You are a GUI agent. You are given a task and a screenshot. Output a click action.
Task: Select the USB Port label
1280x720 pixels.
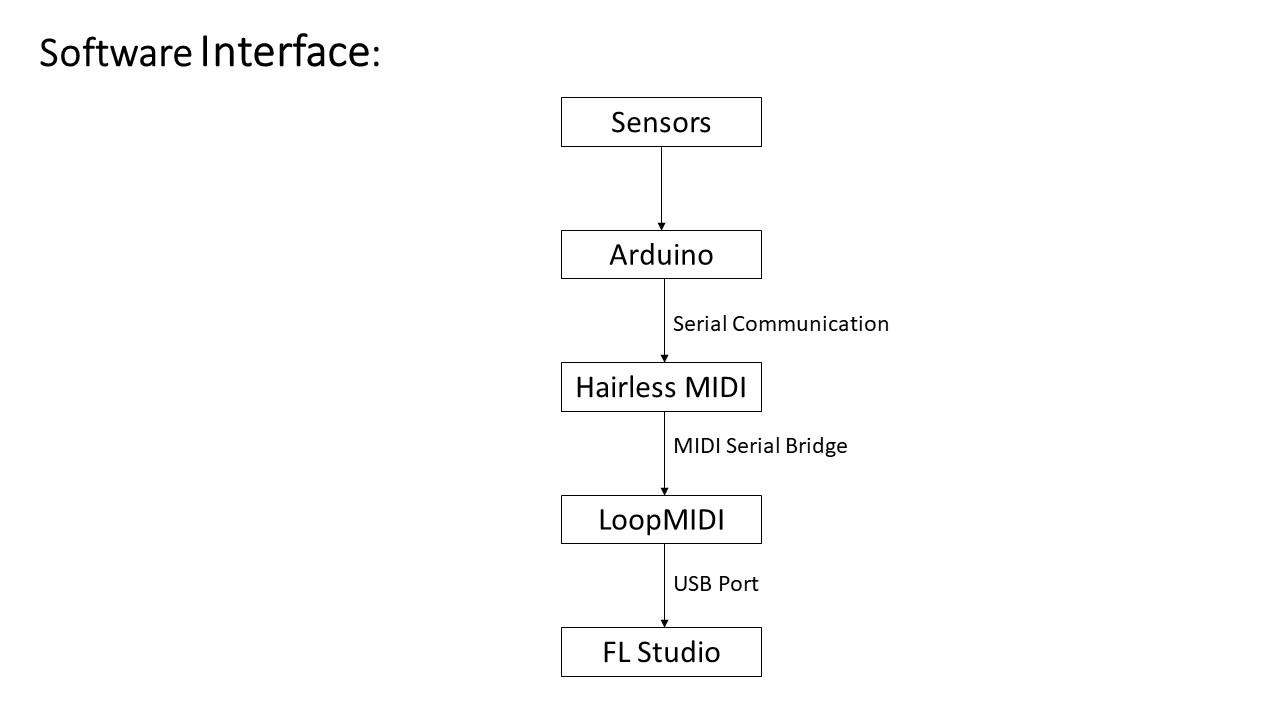[x=716, y=584]
